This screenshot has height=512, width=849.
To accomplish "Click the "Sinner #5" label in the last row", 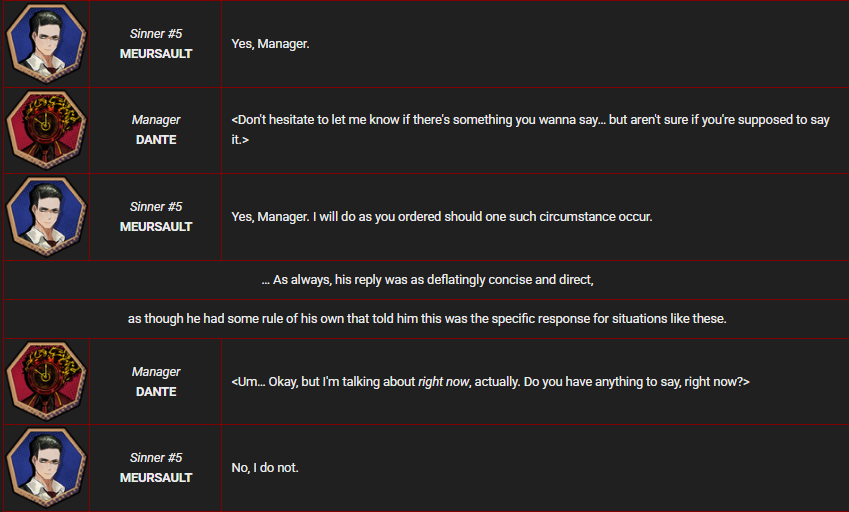I will (156, 458).
